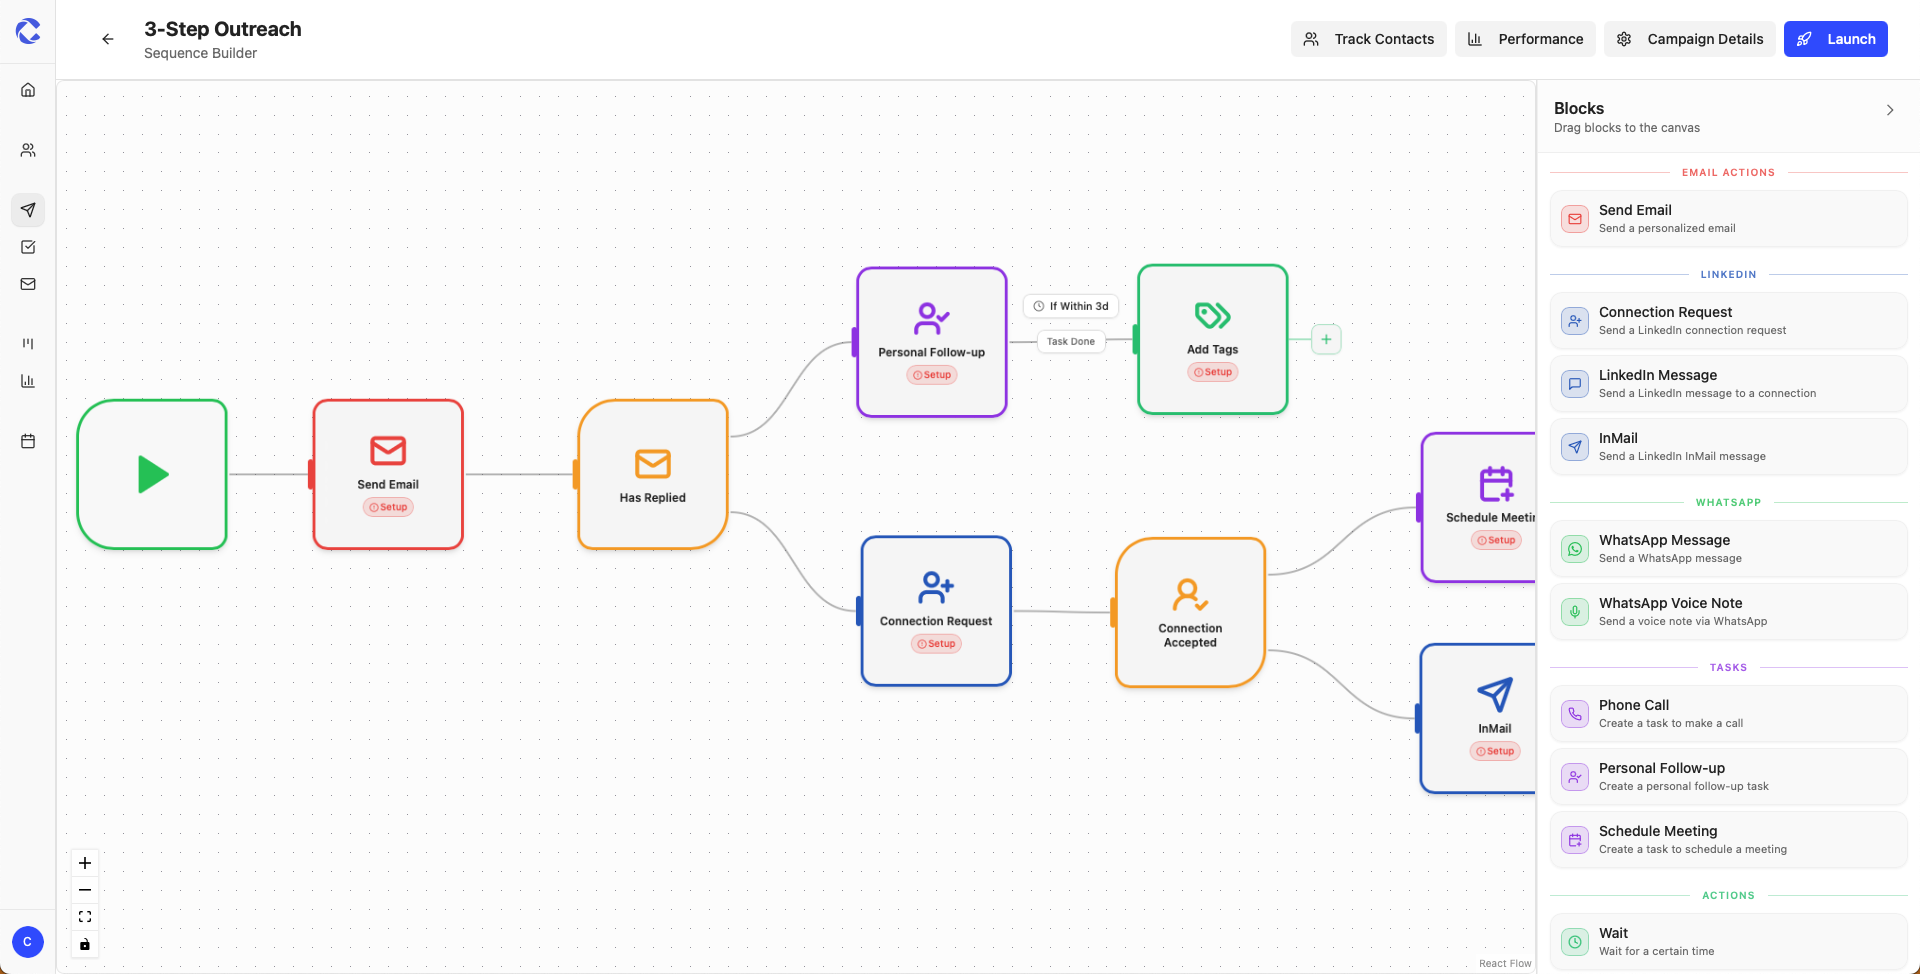This screenshot has height=974, width=1920.
Task: Open Campaigns paper-plane icon in sidebar
Action: pos(28,210)
